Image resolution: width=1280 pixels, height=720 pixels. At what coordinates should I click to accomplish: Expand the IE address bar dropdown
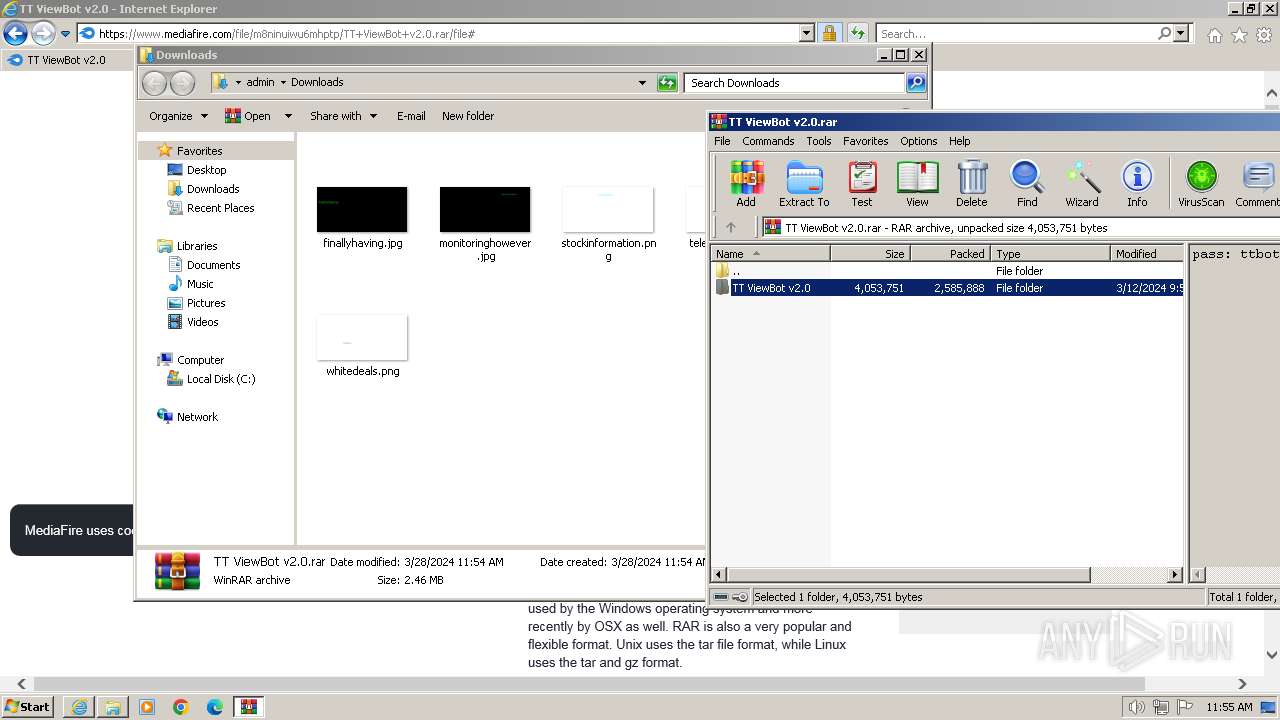pos(807,33)
